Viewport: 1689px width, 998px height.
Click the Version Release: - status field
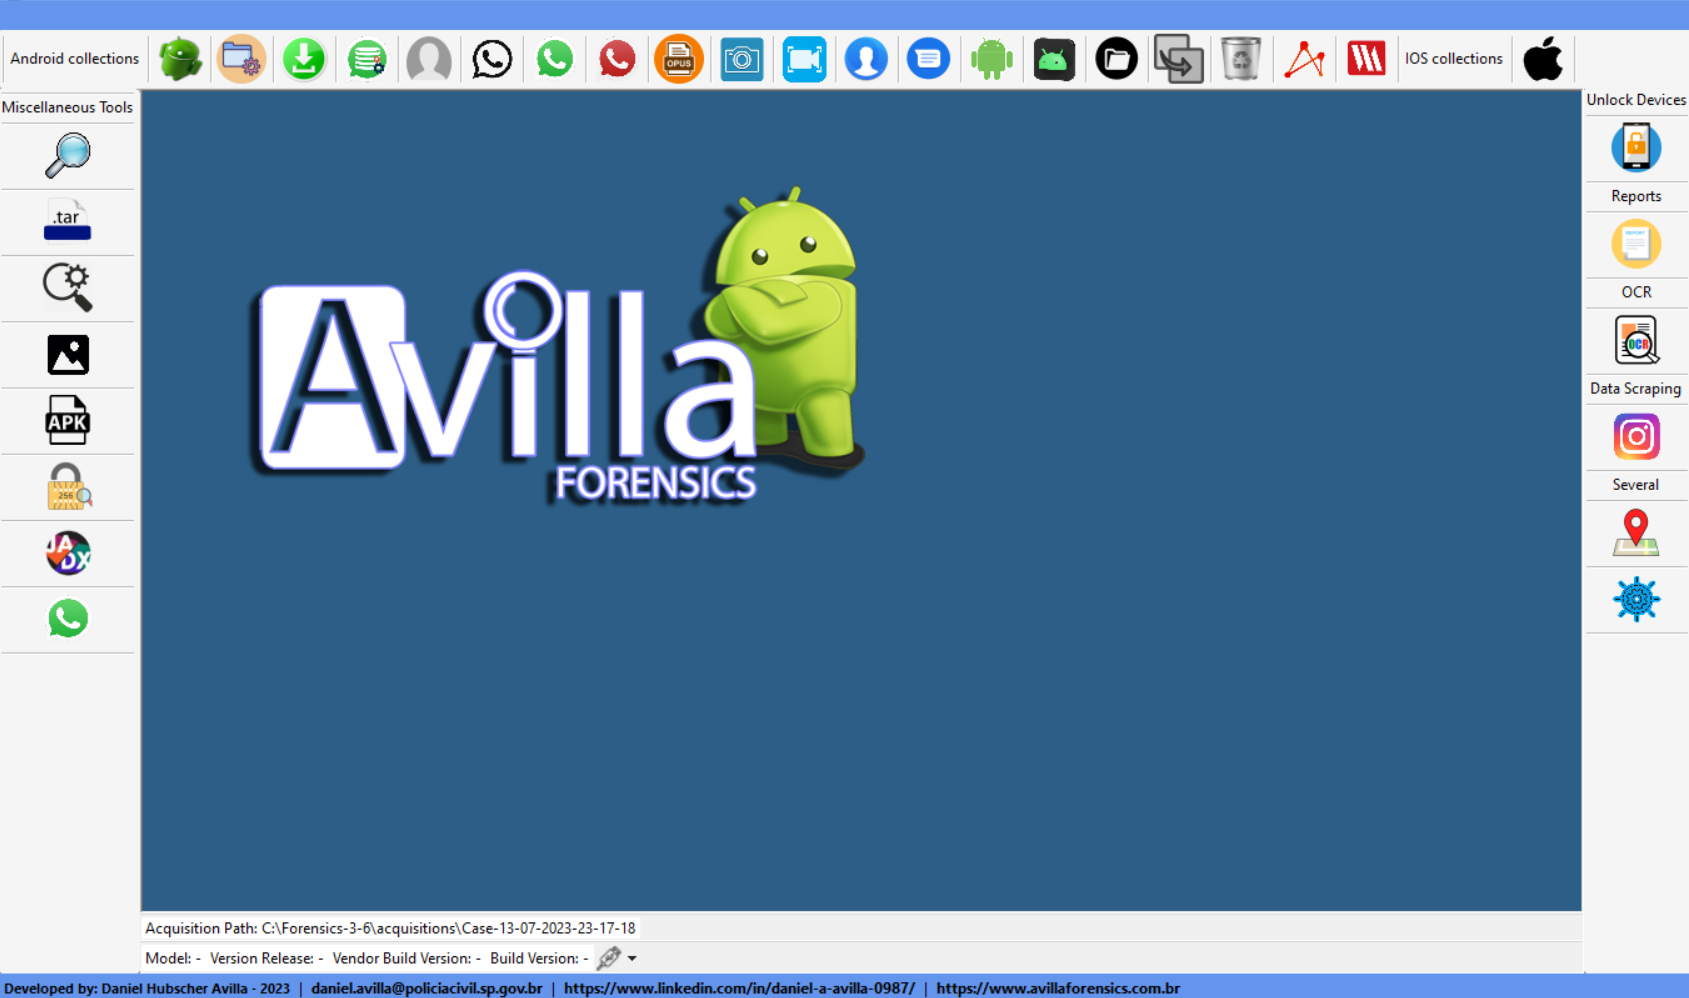266,958
